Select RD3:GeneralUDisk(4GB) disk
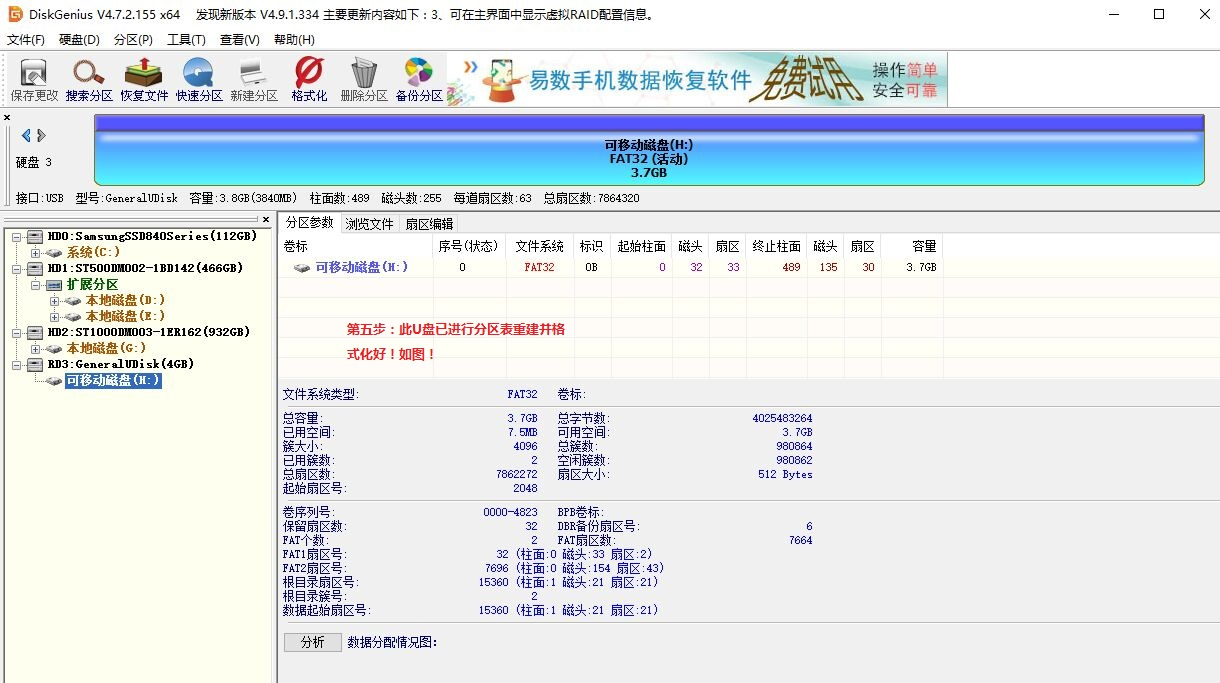Image resolution: width=1220 pixels, height=683 pixels. (121, 365)
